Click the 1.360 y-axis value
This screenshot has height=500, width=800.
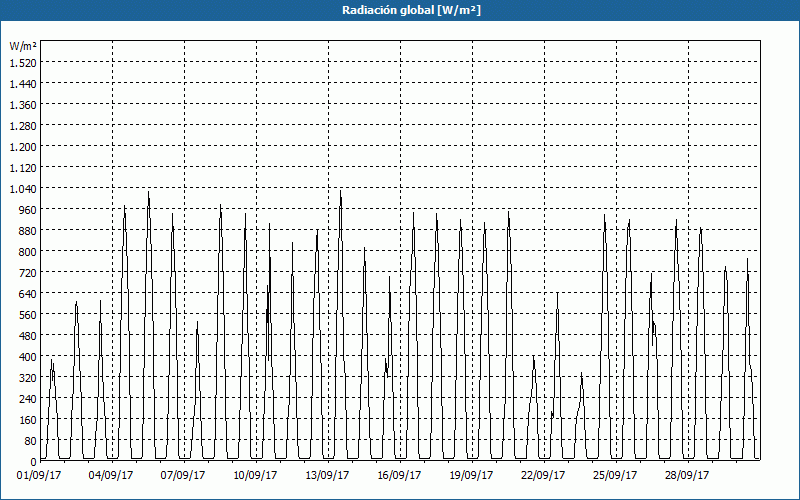point(23,105)
